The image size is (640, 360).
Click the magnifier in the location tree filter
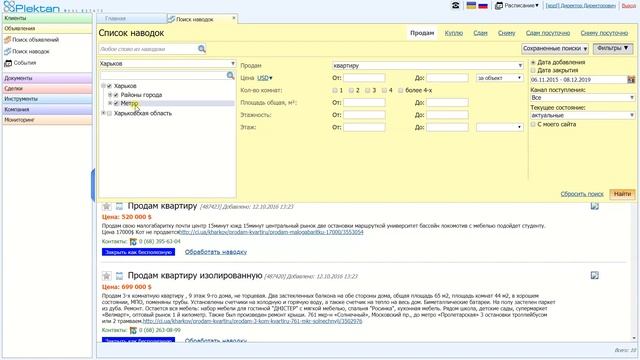tap(230, 76)
